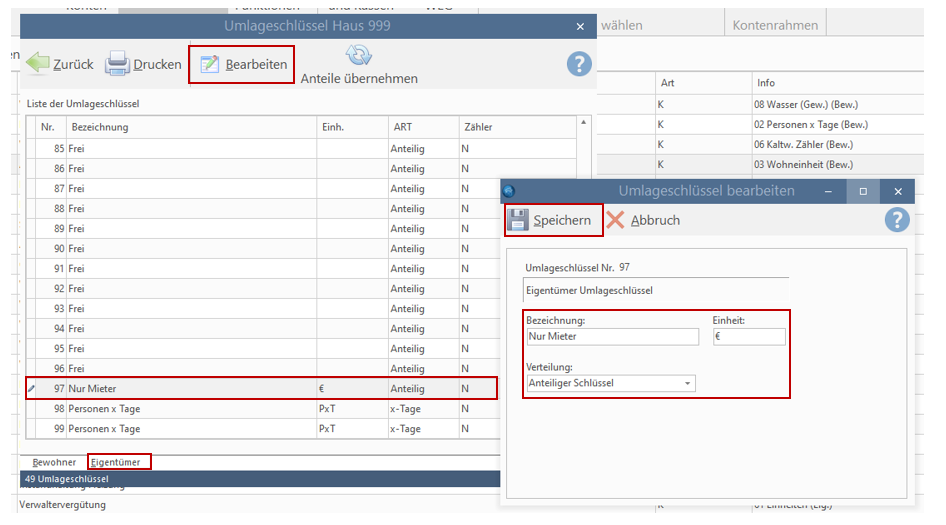Sort by the ART column header
Image resolution: width=946 pixels, height=525 pixels.
422,127
